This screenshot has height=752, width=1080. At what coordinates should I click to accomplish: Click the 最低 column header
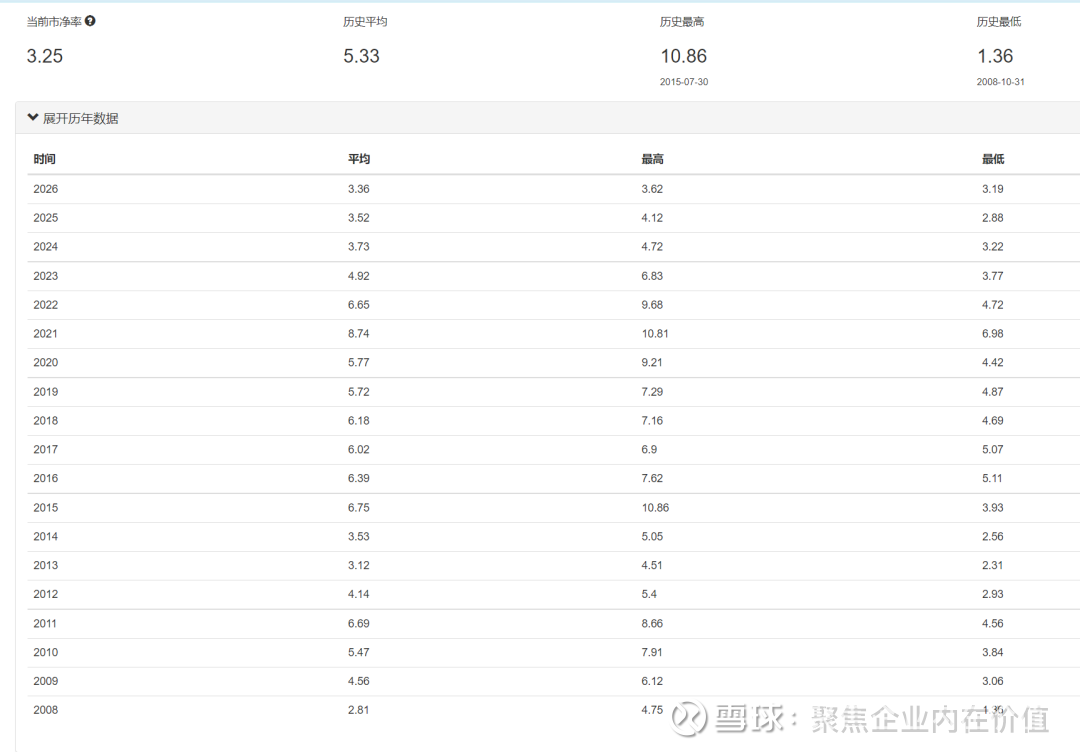coord(993,159)
